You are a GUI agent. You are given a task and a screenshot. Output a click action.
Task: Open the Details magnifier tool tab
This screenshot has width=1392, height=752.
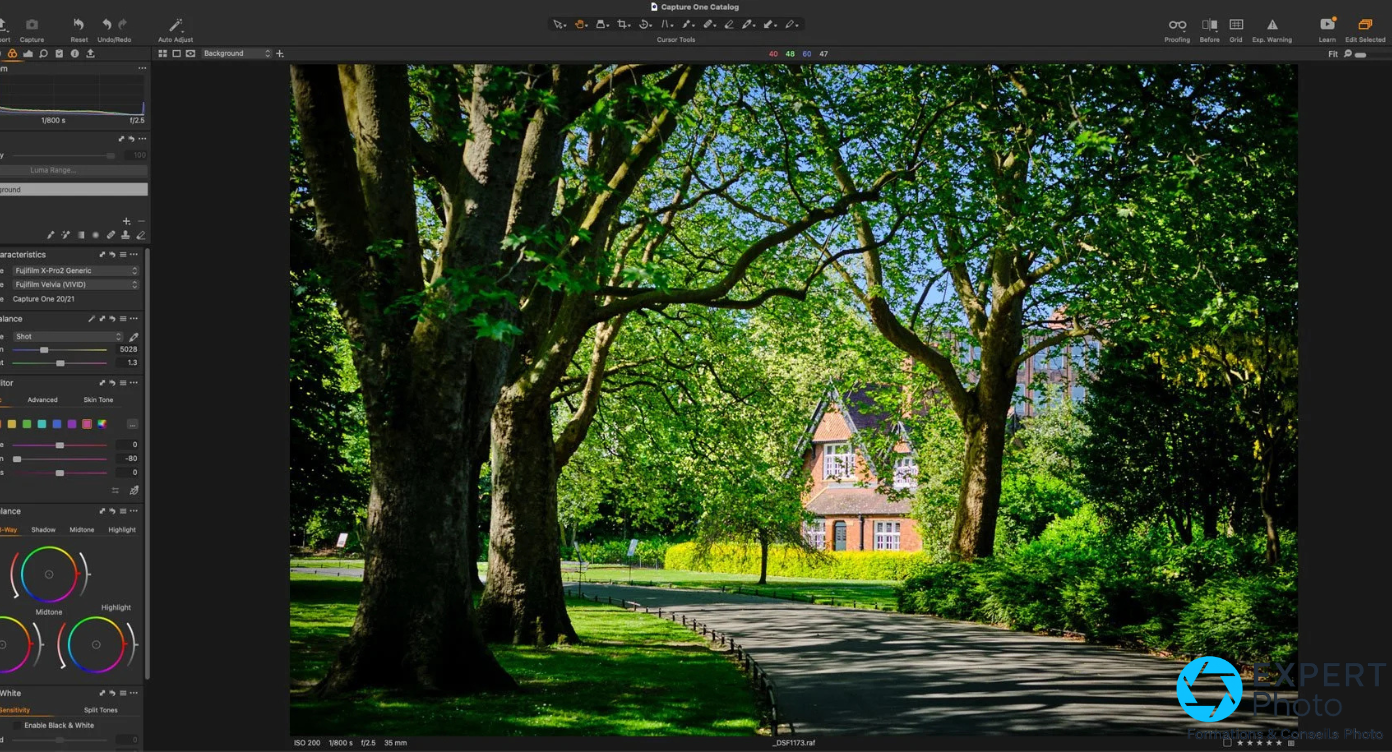43,54
